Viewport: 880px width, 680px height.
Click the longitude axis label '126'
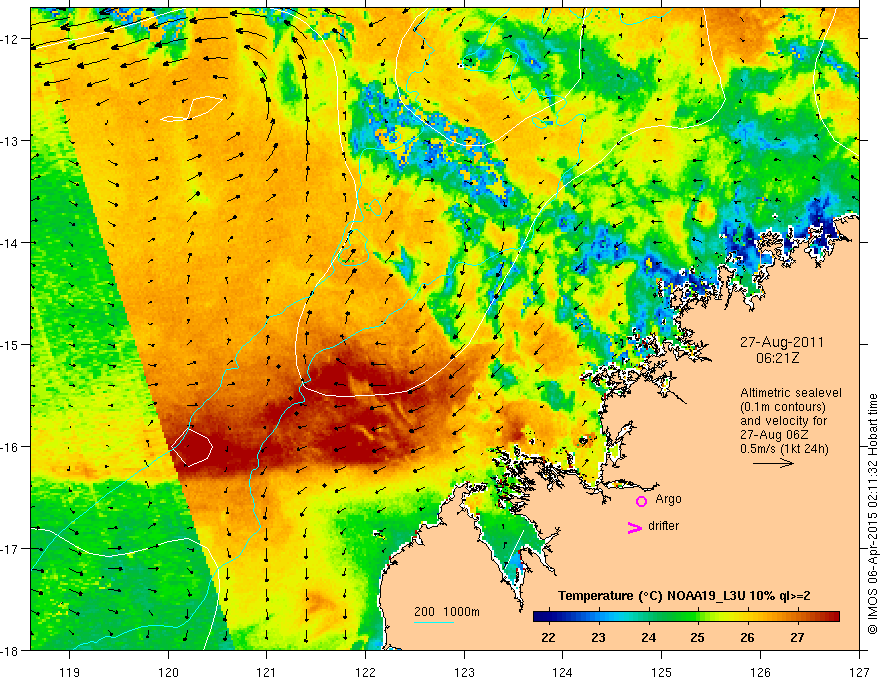(x=760, y=672)
